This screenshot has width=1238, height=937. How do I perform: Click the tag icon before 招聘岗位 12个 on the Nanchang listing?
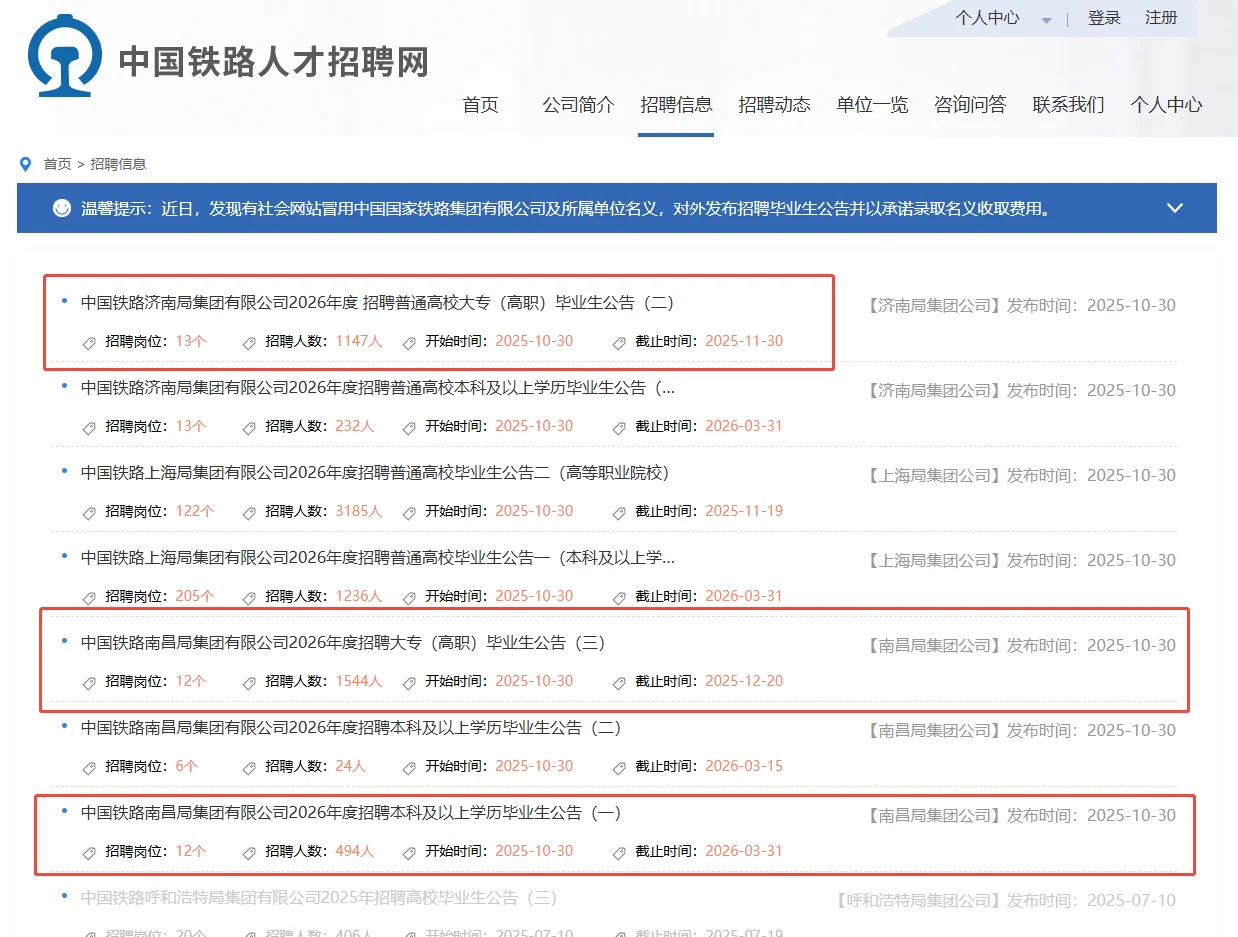(x=88, y=681)
